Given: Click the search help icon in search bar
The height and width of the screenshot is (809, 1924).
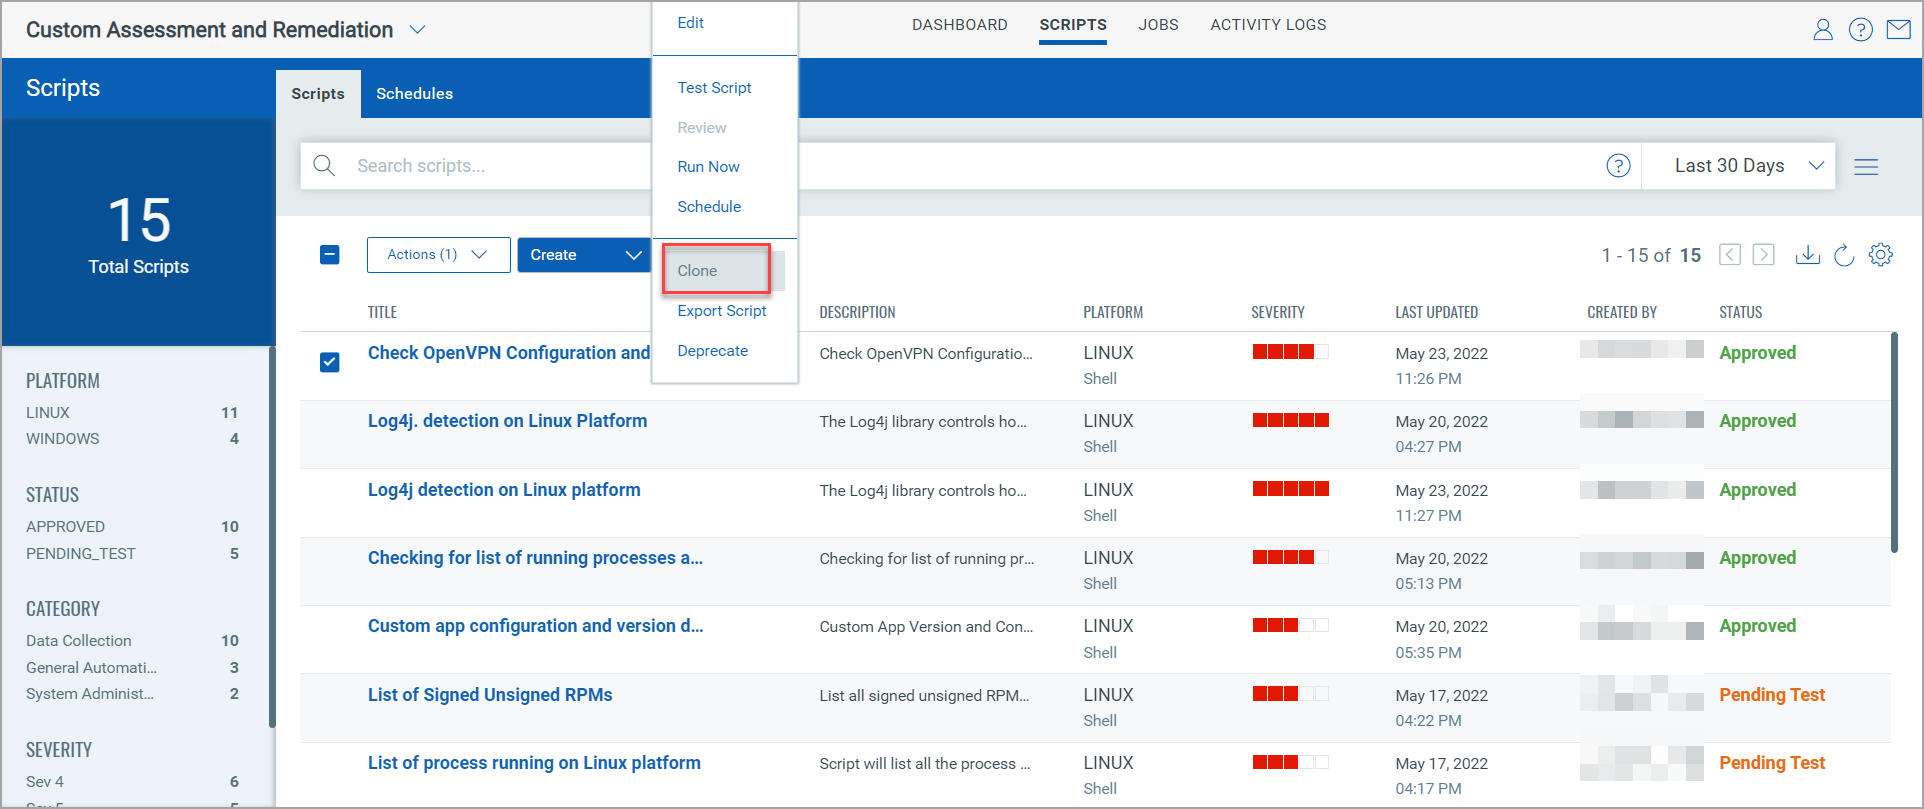Looking at the screenshot, I should [x=1618, y=166].
